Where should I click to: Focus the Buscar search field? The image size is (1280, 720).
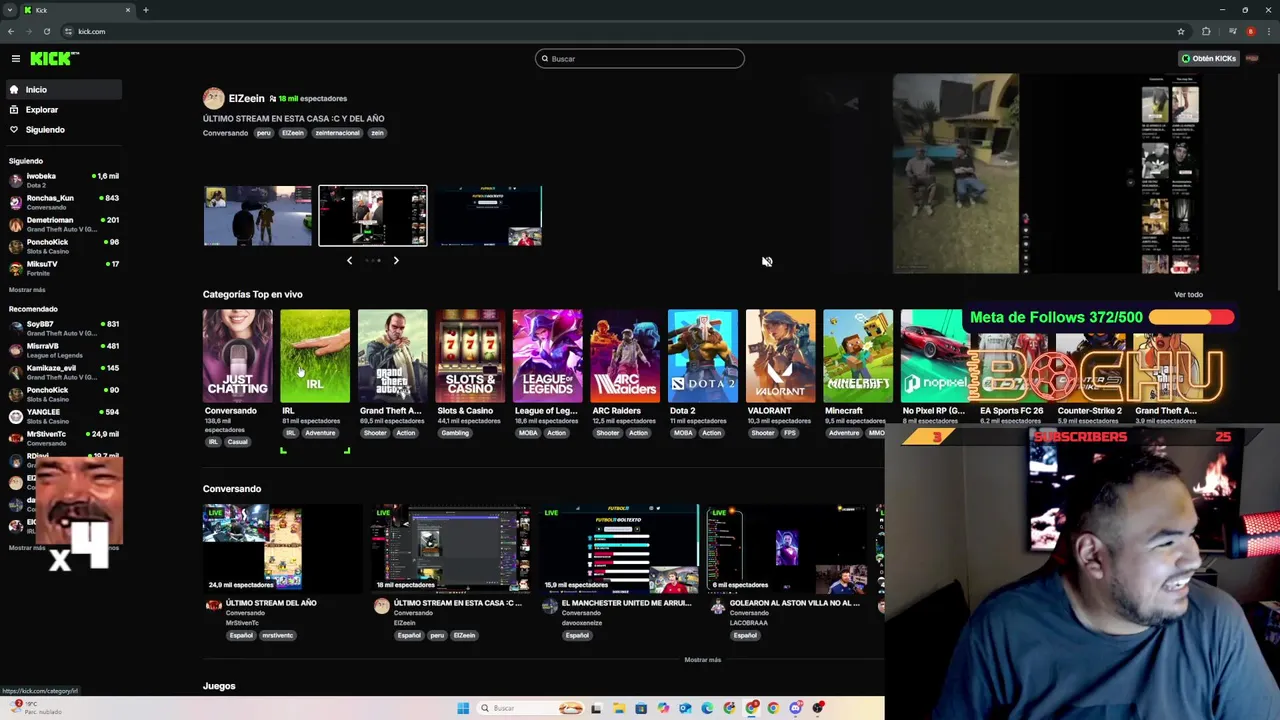point(640,59)
